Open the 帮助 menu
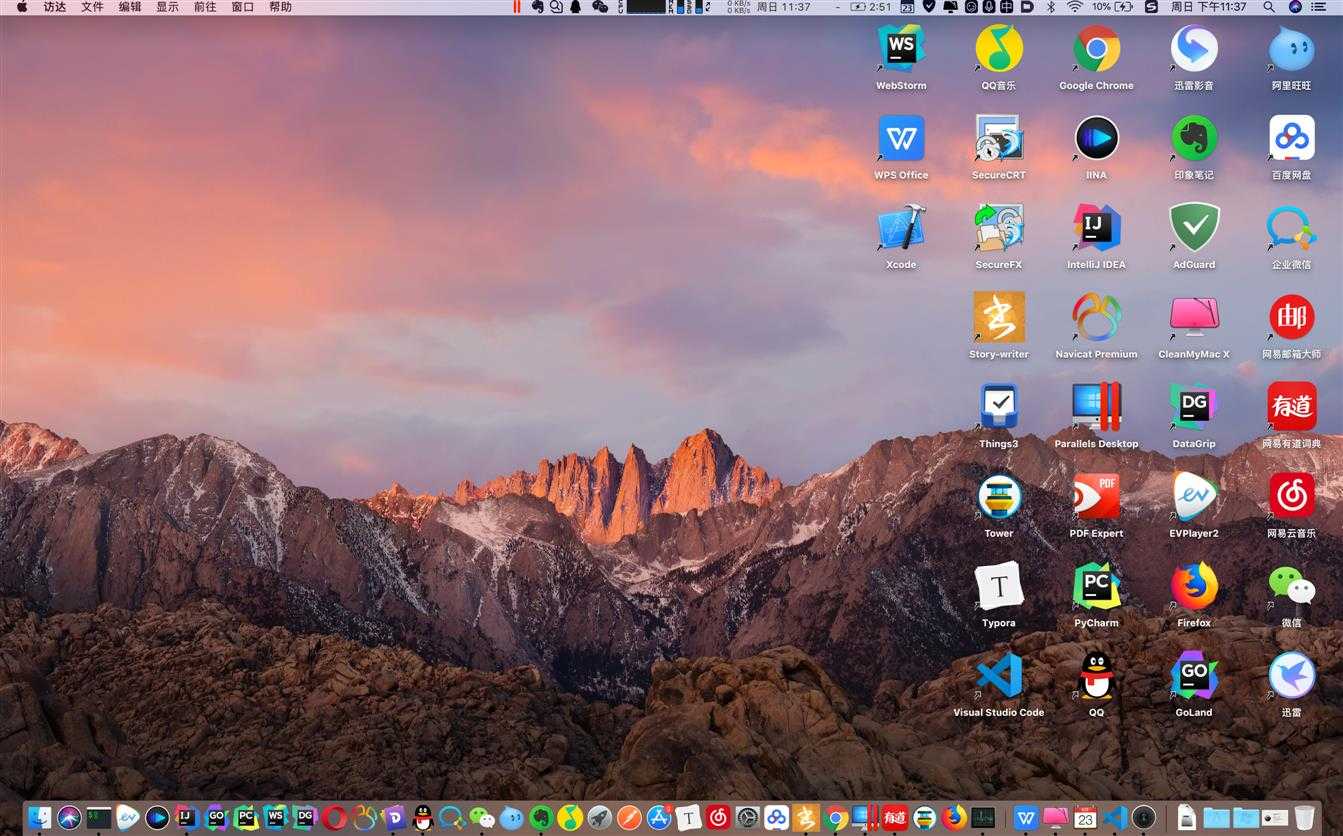The image size is (1343, 836). click(280, 7)
